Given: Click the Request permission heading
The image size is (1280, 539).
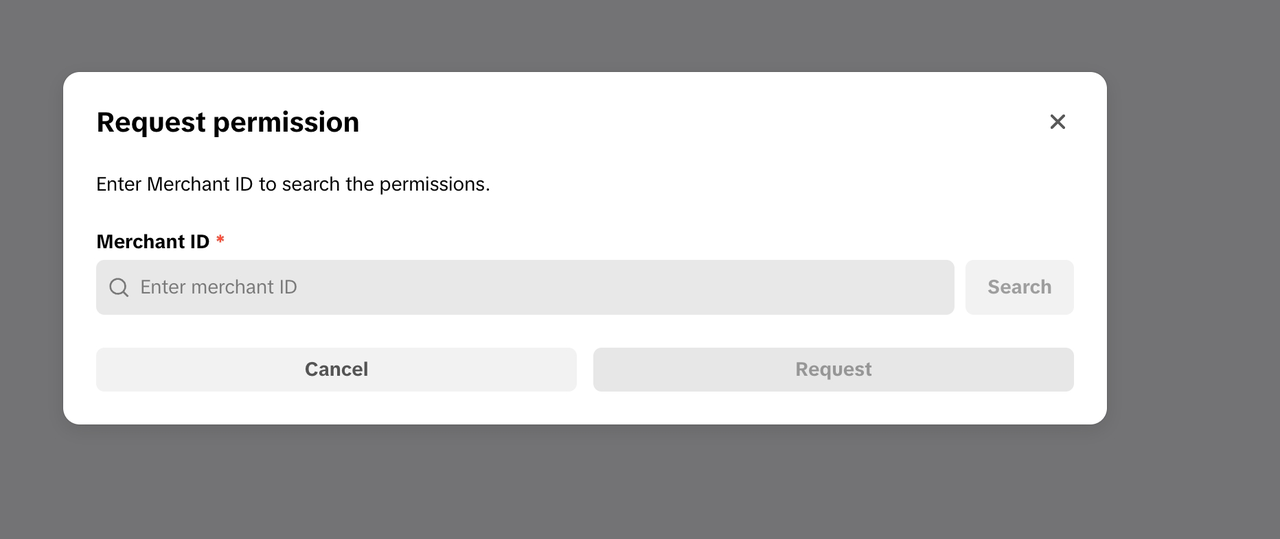Looking at the screenshot, I should 228,122.
